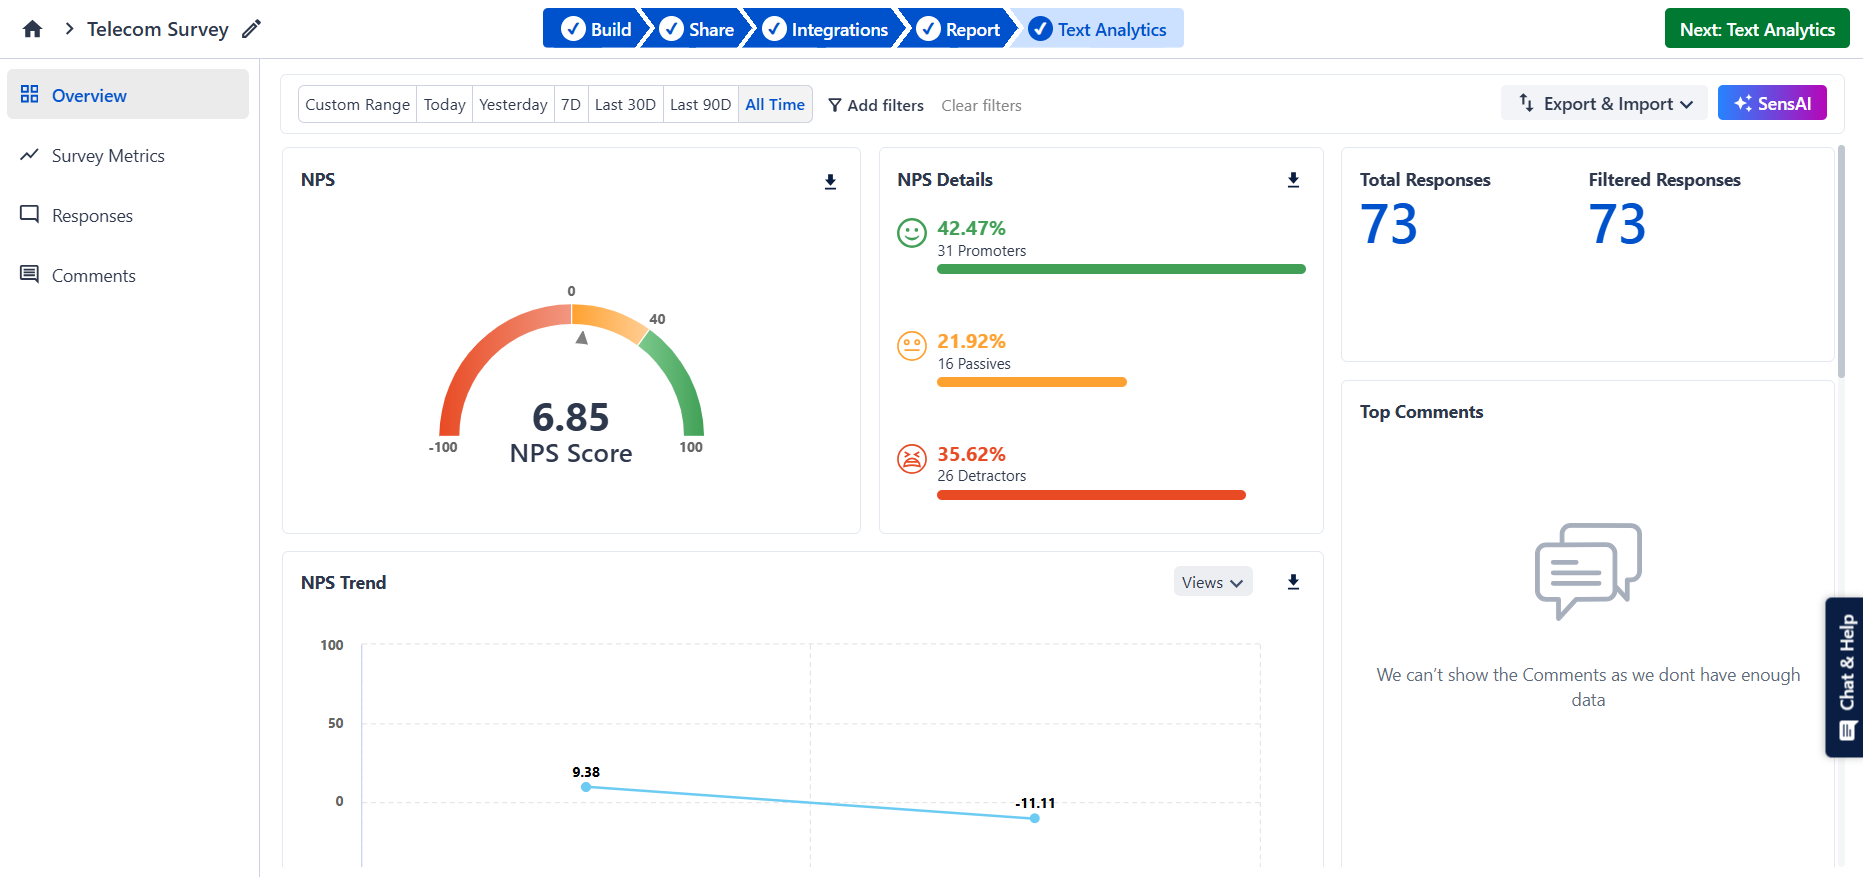Click the 9.38 data point on NPS Trend
1863x877 pixels.
pos(586,787)
